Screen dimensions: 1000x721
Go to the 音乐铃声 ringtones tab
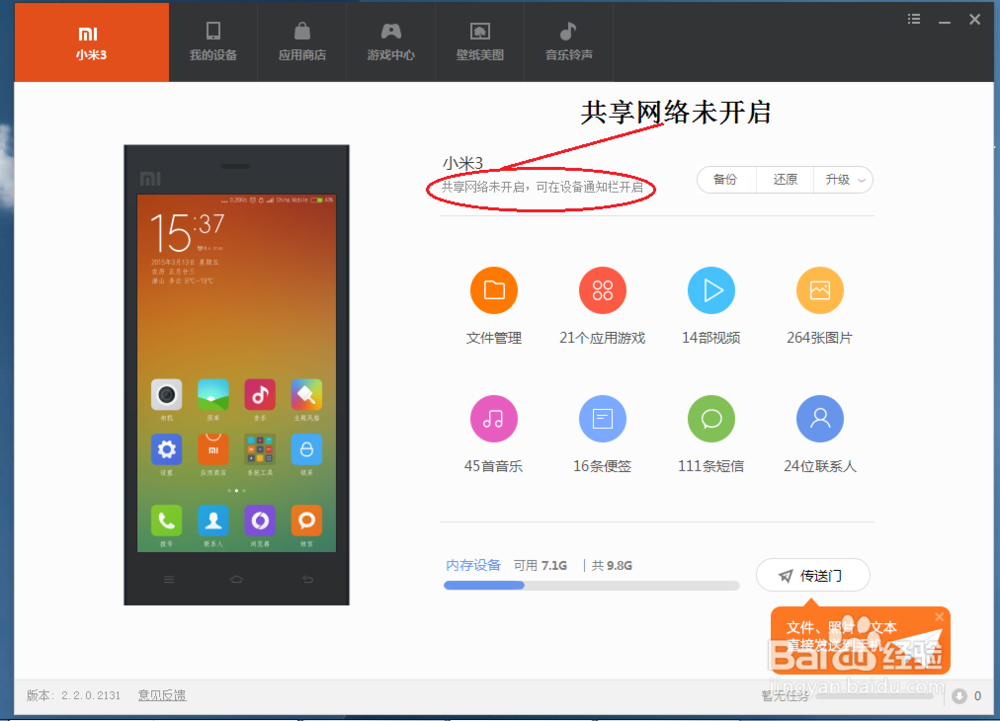568,42
